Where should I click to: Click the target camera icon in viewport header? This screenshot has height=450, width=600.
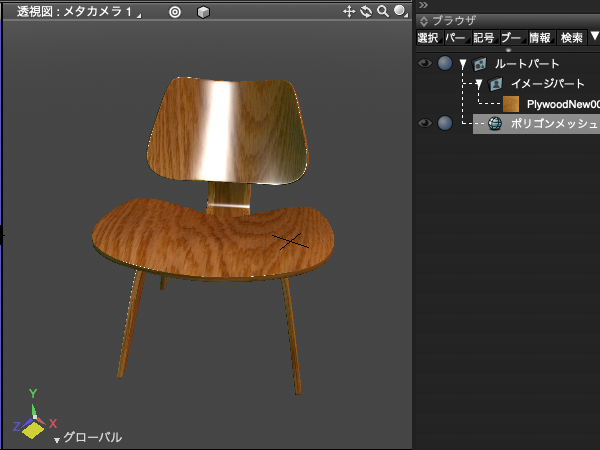[175, 12]
